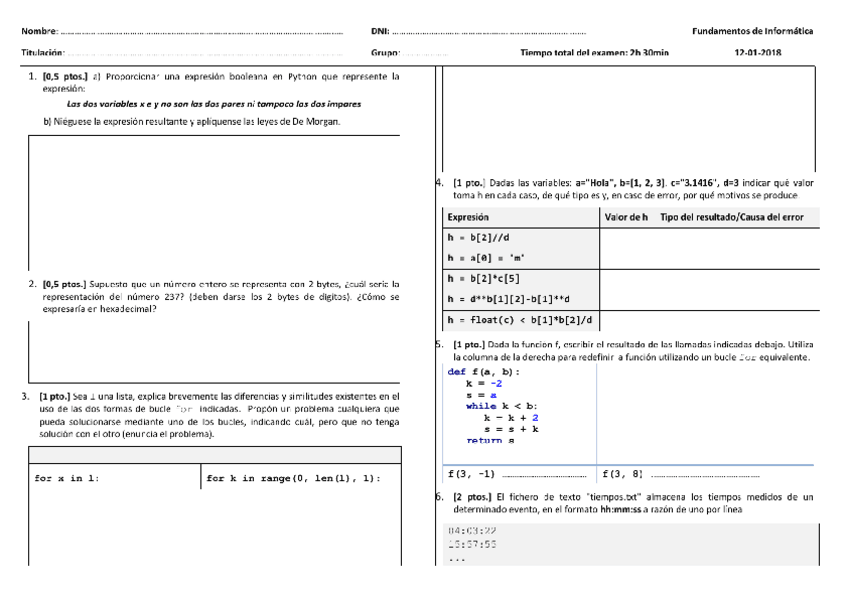Click the exam date 12-01-2018
Image resolution: width=848 pixels, height=600 pixels.
tap(758, 52)
